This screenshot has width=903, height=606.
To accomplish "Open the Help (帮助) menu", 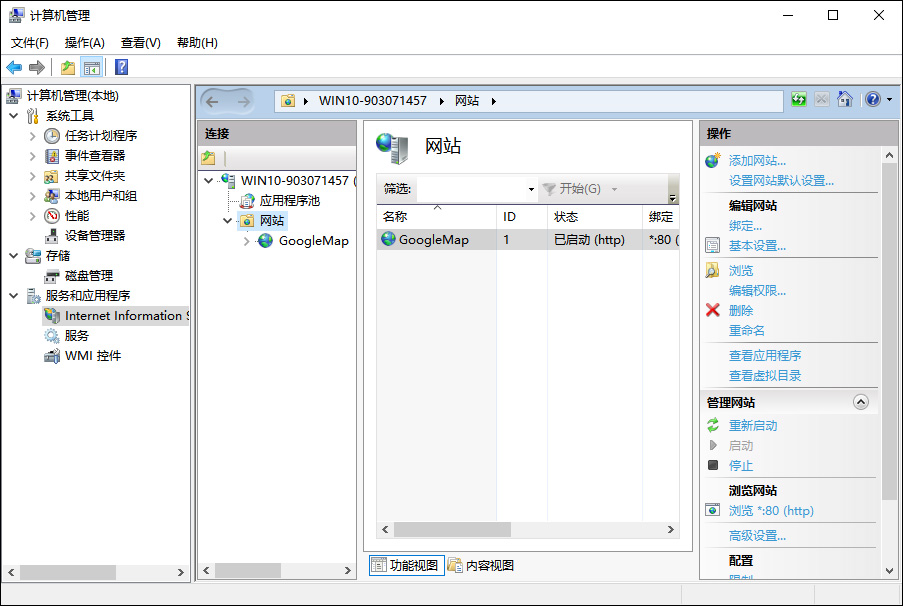I will point(197,43).
